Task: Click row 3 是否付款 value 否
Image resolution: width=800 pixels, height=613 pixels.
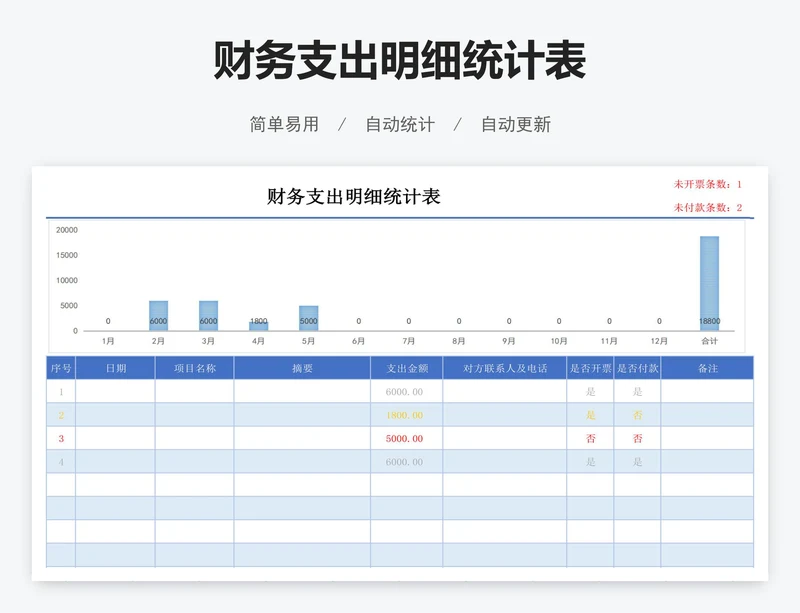Action: [x=638, y=438]
